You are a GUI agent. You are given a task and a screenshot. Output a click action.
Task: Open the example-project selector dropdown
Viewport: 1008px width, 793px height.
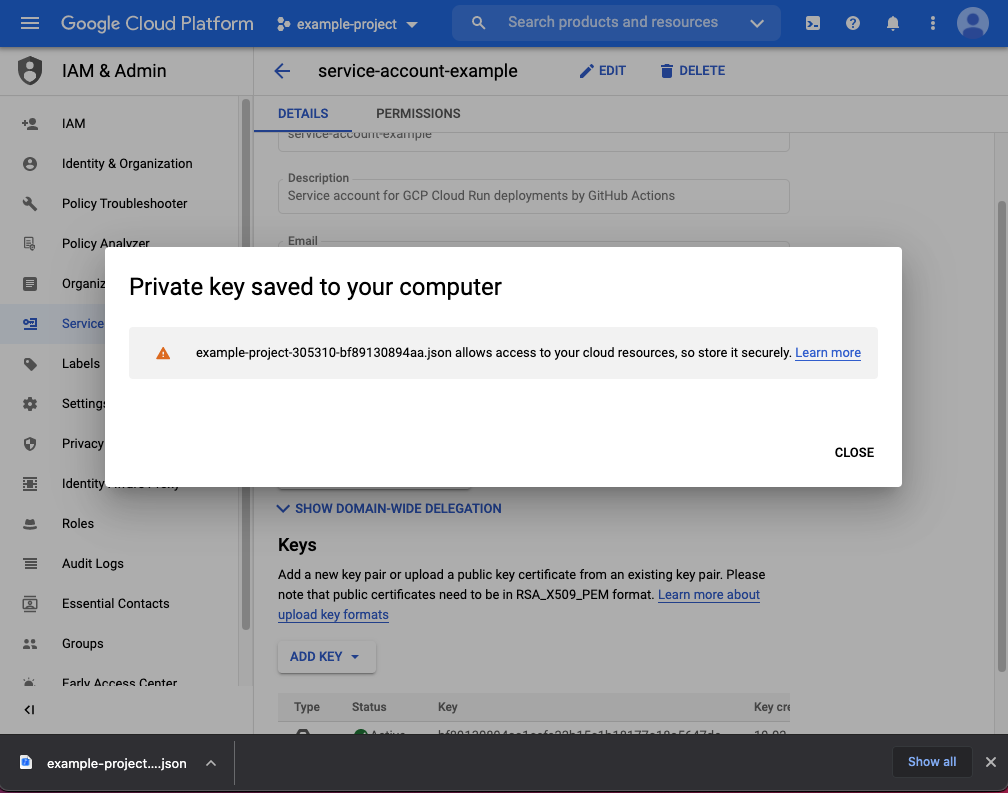(x=348, y=24)
